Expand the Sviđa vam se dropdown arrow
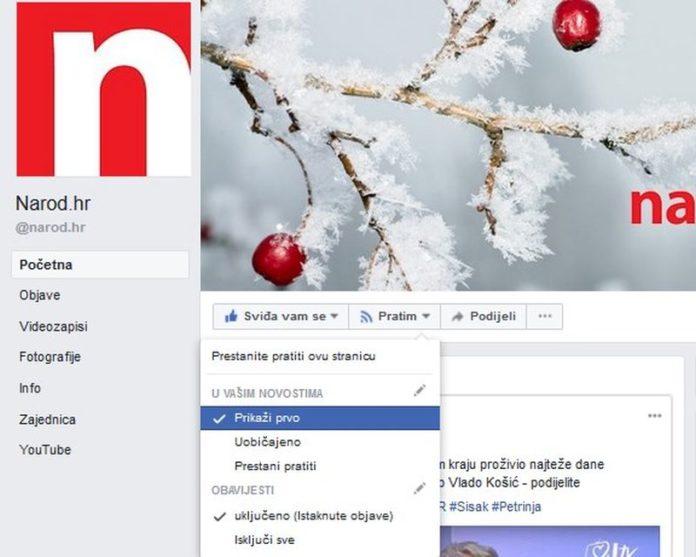696x557 pixels. pyautogui.click(x=335, y=316)
